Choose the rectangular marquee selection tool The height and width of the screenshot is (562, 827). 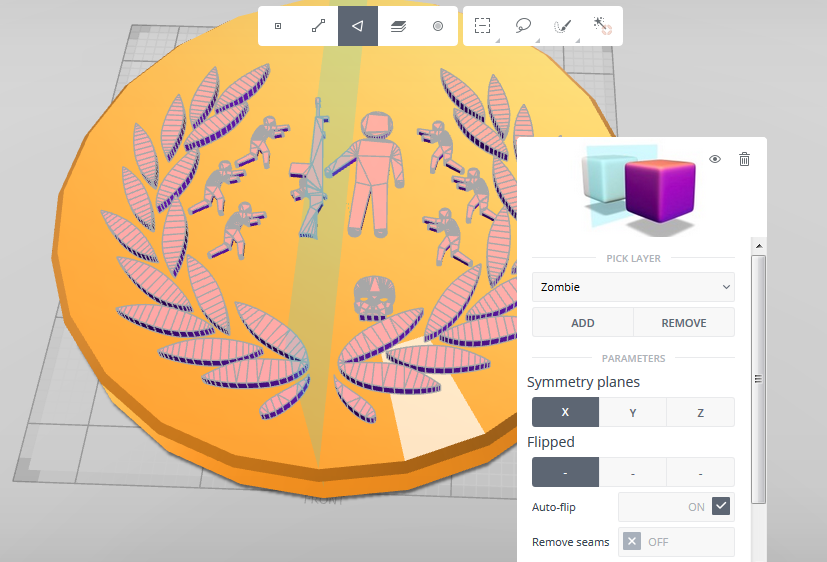coord(483,26)
